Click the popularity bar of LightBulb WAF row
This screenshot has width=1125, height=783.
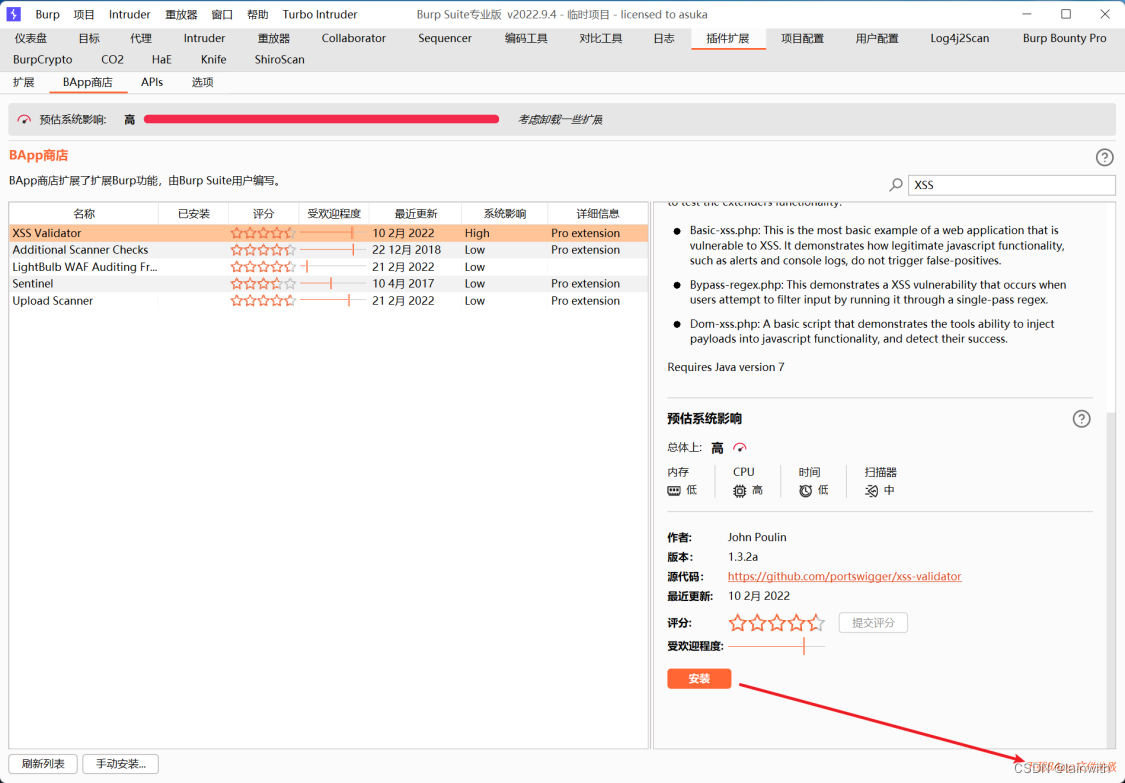(333, 267)
